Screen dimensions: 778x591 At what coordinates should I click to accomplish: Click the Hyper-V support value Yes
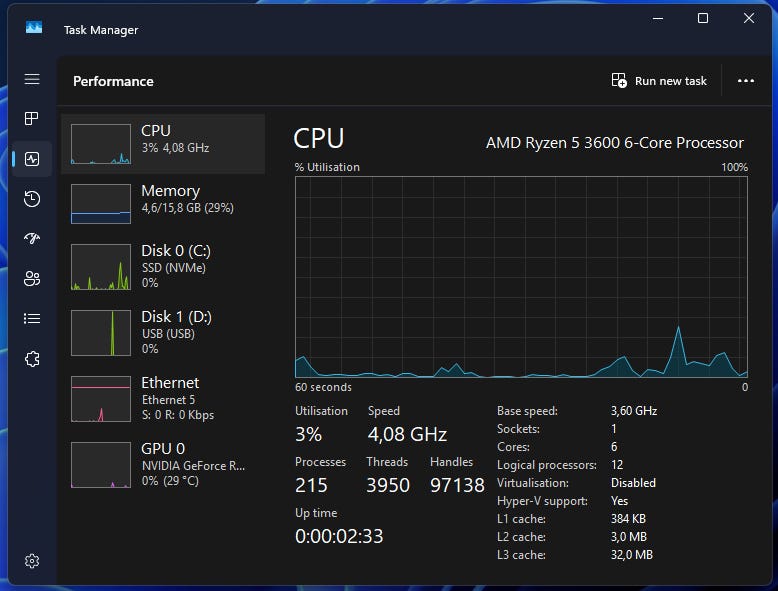619,501
